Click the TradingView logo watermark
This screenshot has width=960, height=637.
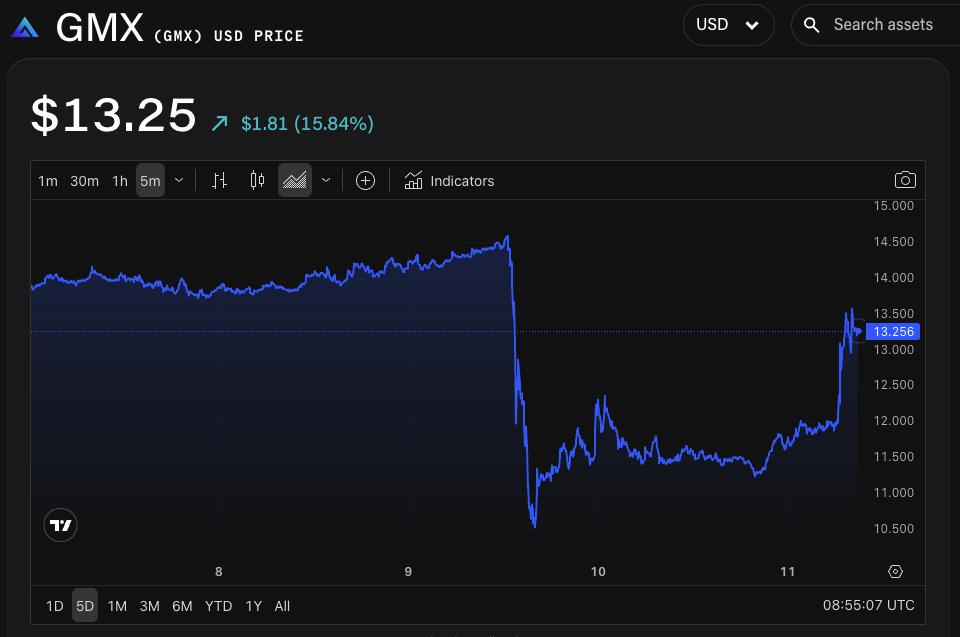click(x=60, y=524)
